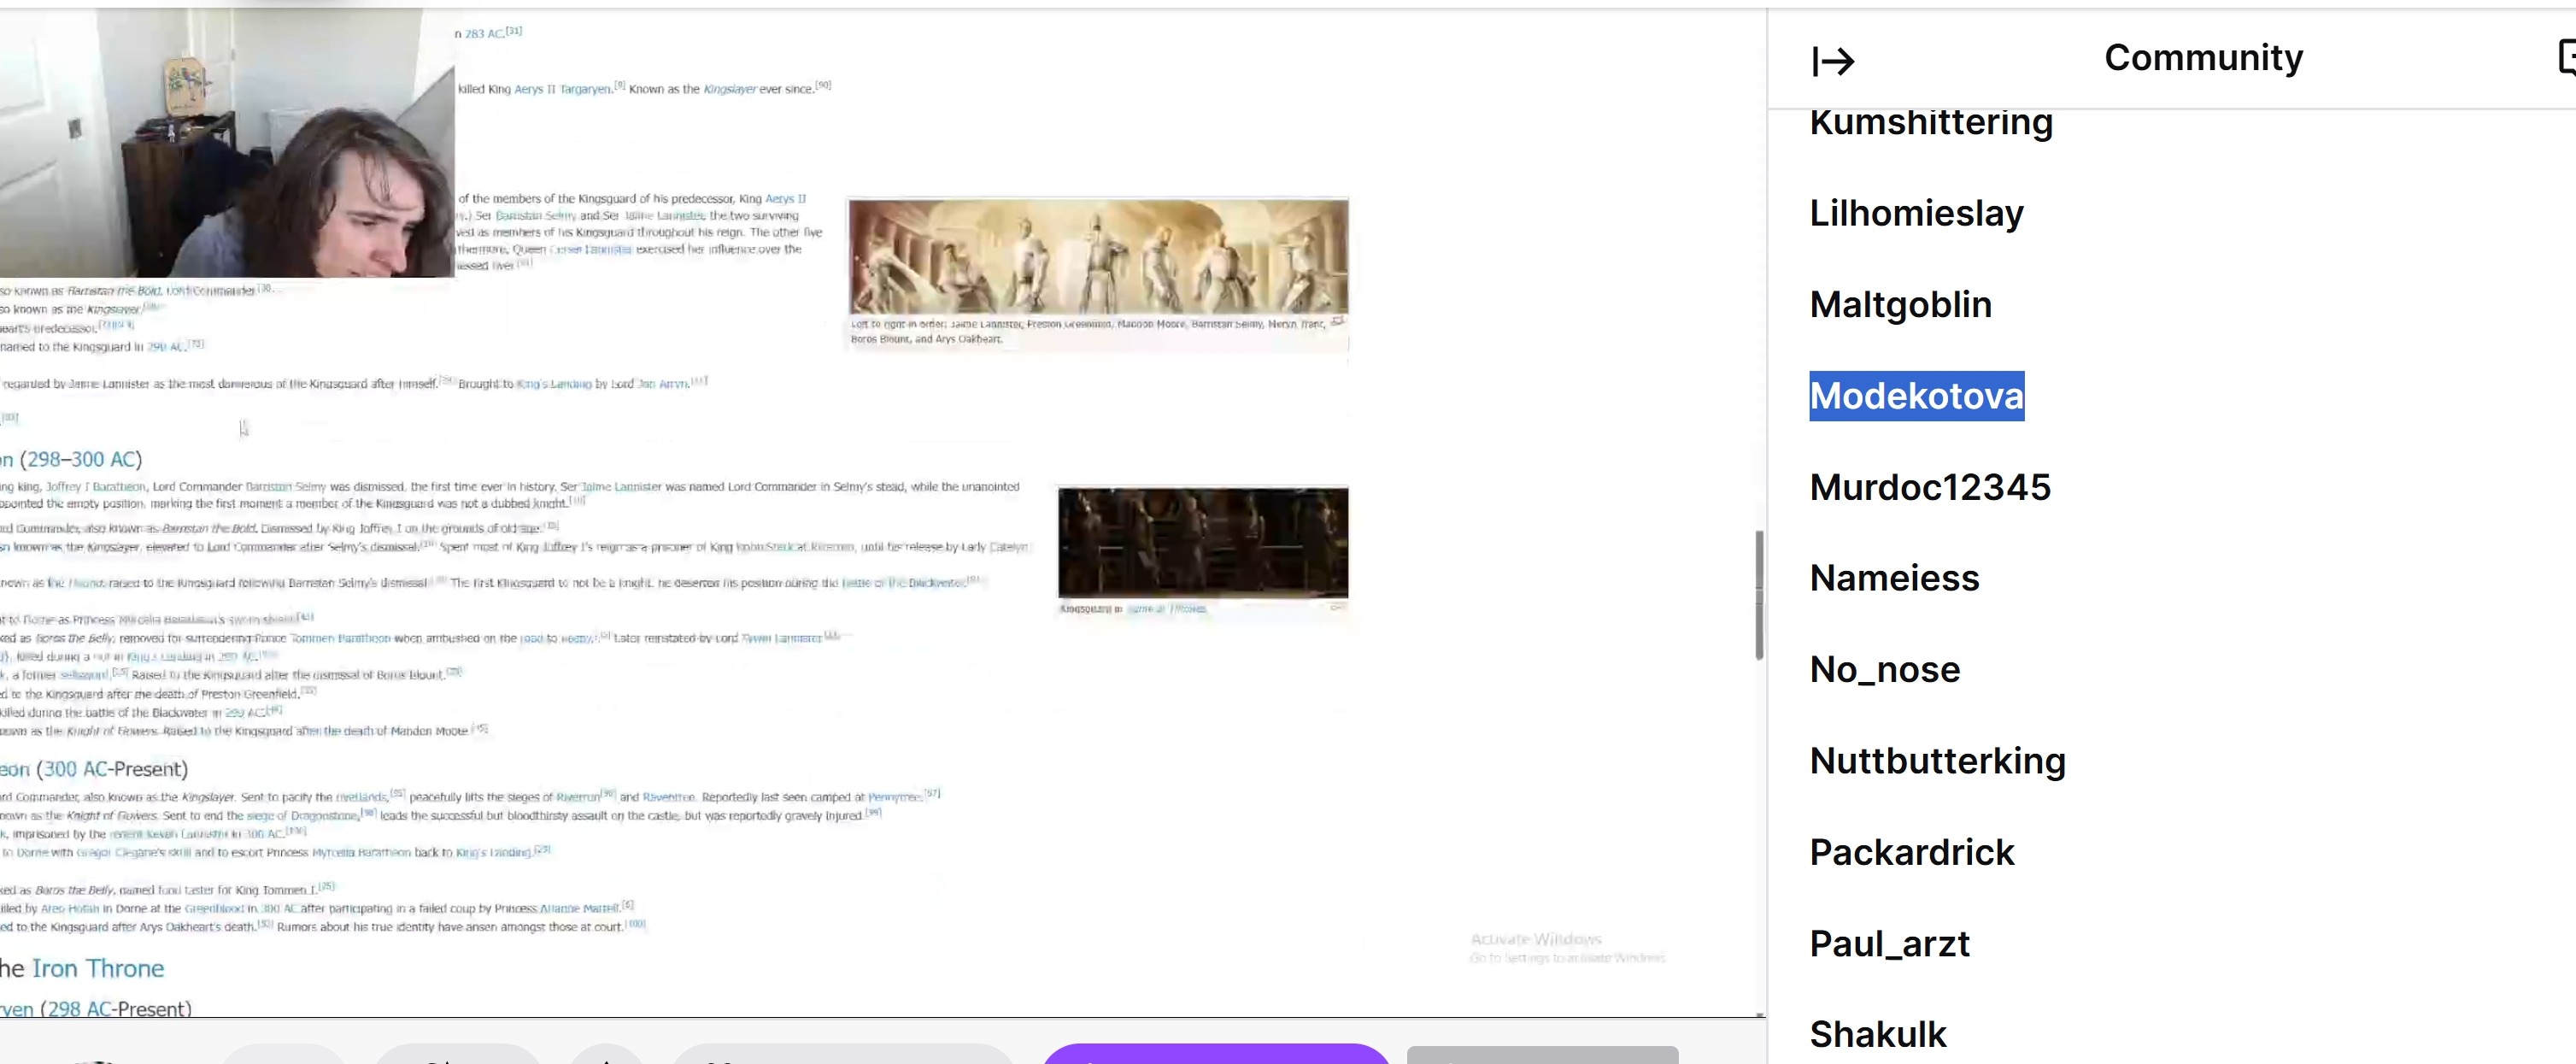This screenshot has width=2576, height=1064.
Task: Open Kumshittering user in community list
Action: click(1930, 122)
